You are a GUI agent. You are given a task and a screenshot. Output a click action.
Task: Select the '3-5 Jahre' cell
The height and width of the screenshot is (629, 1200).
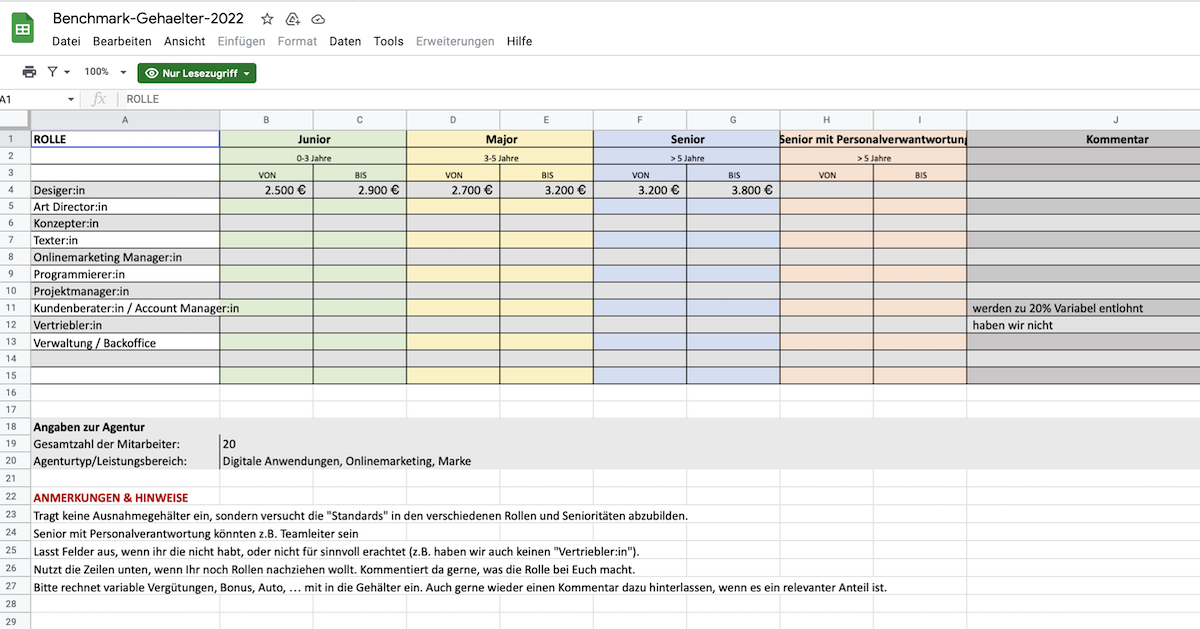pos(500,157)
